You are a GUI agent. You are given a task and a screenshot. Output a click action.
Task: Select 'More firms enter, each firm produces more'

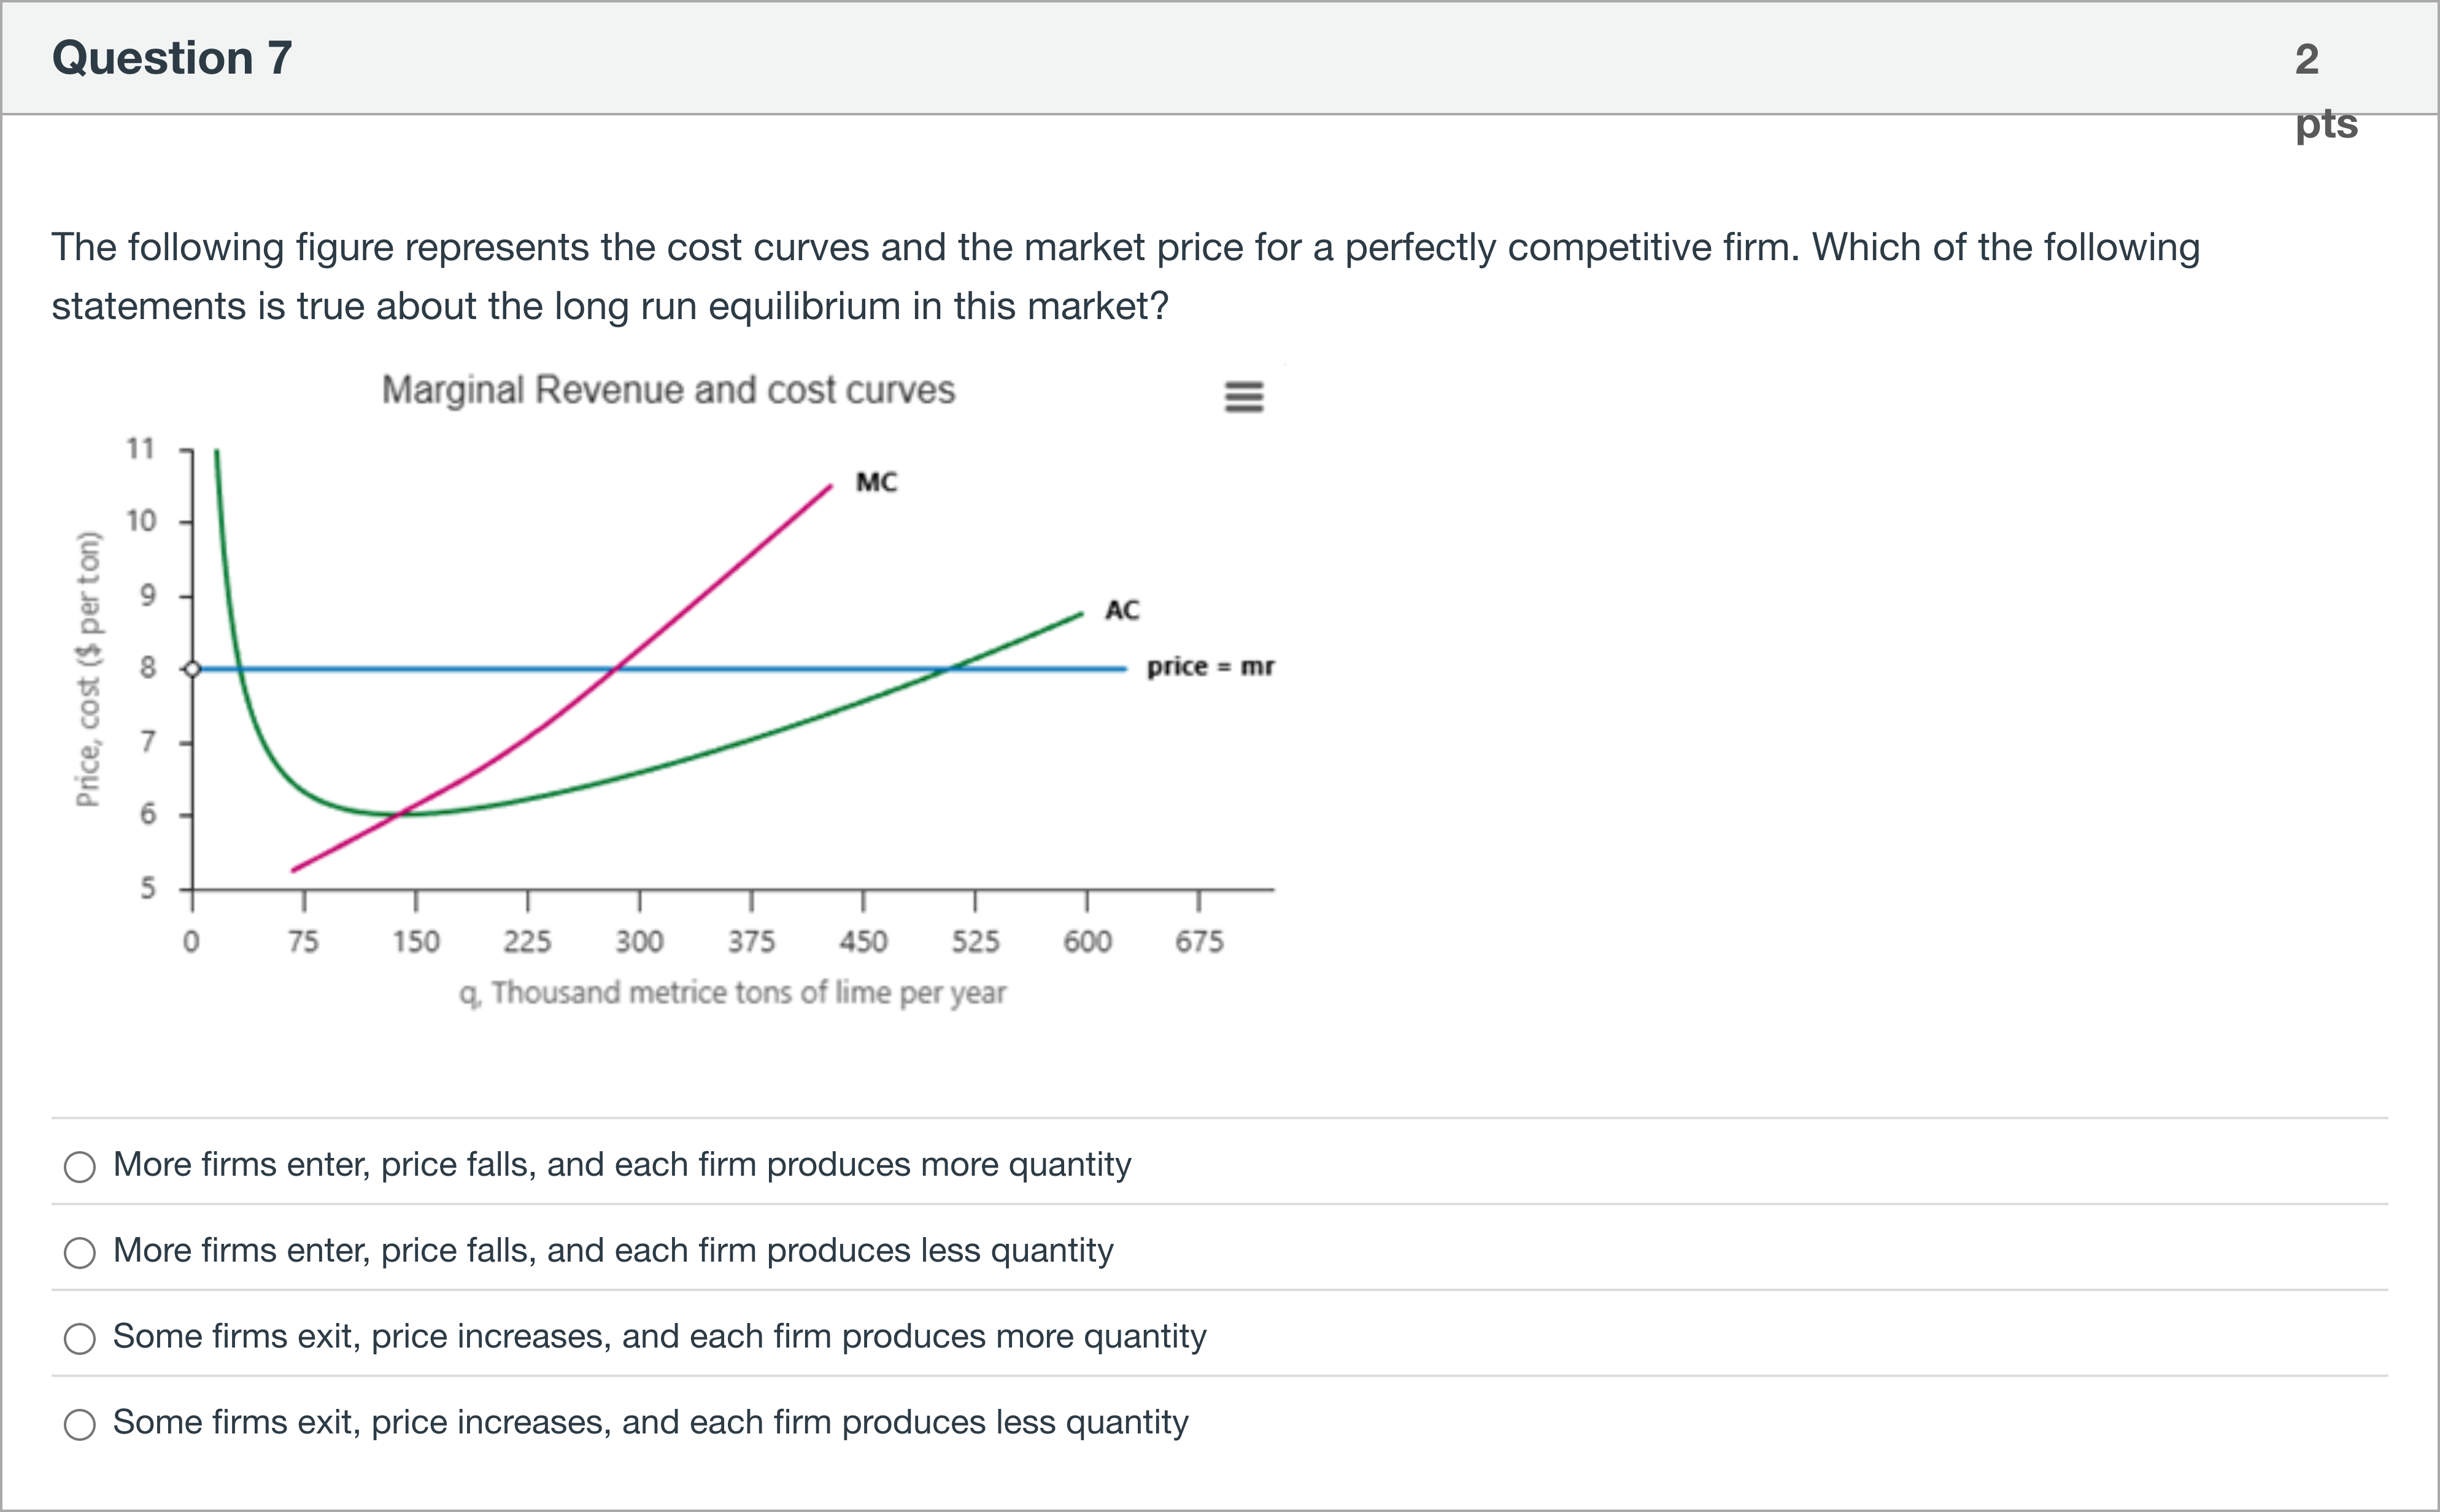click(80, 1167)
